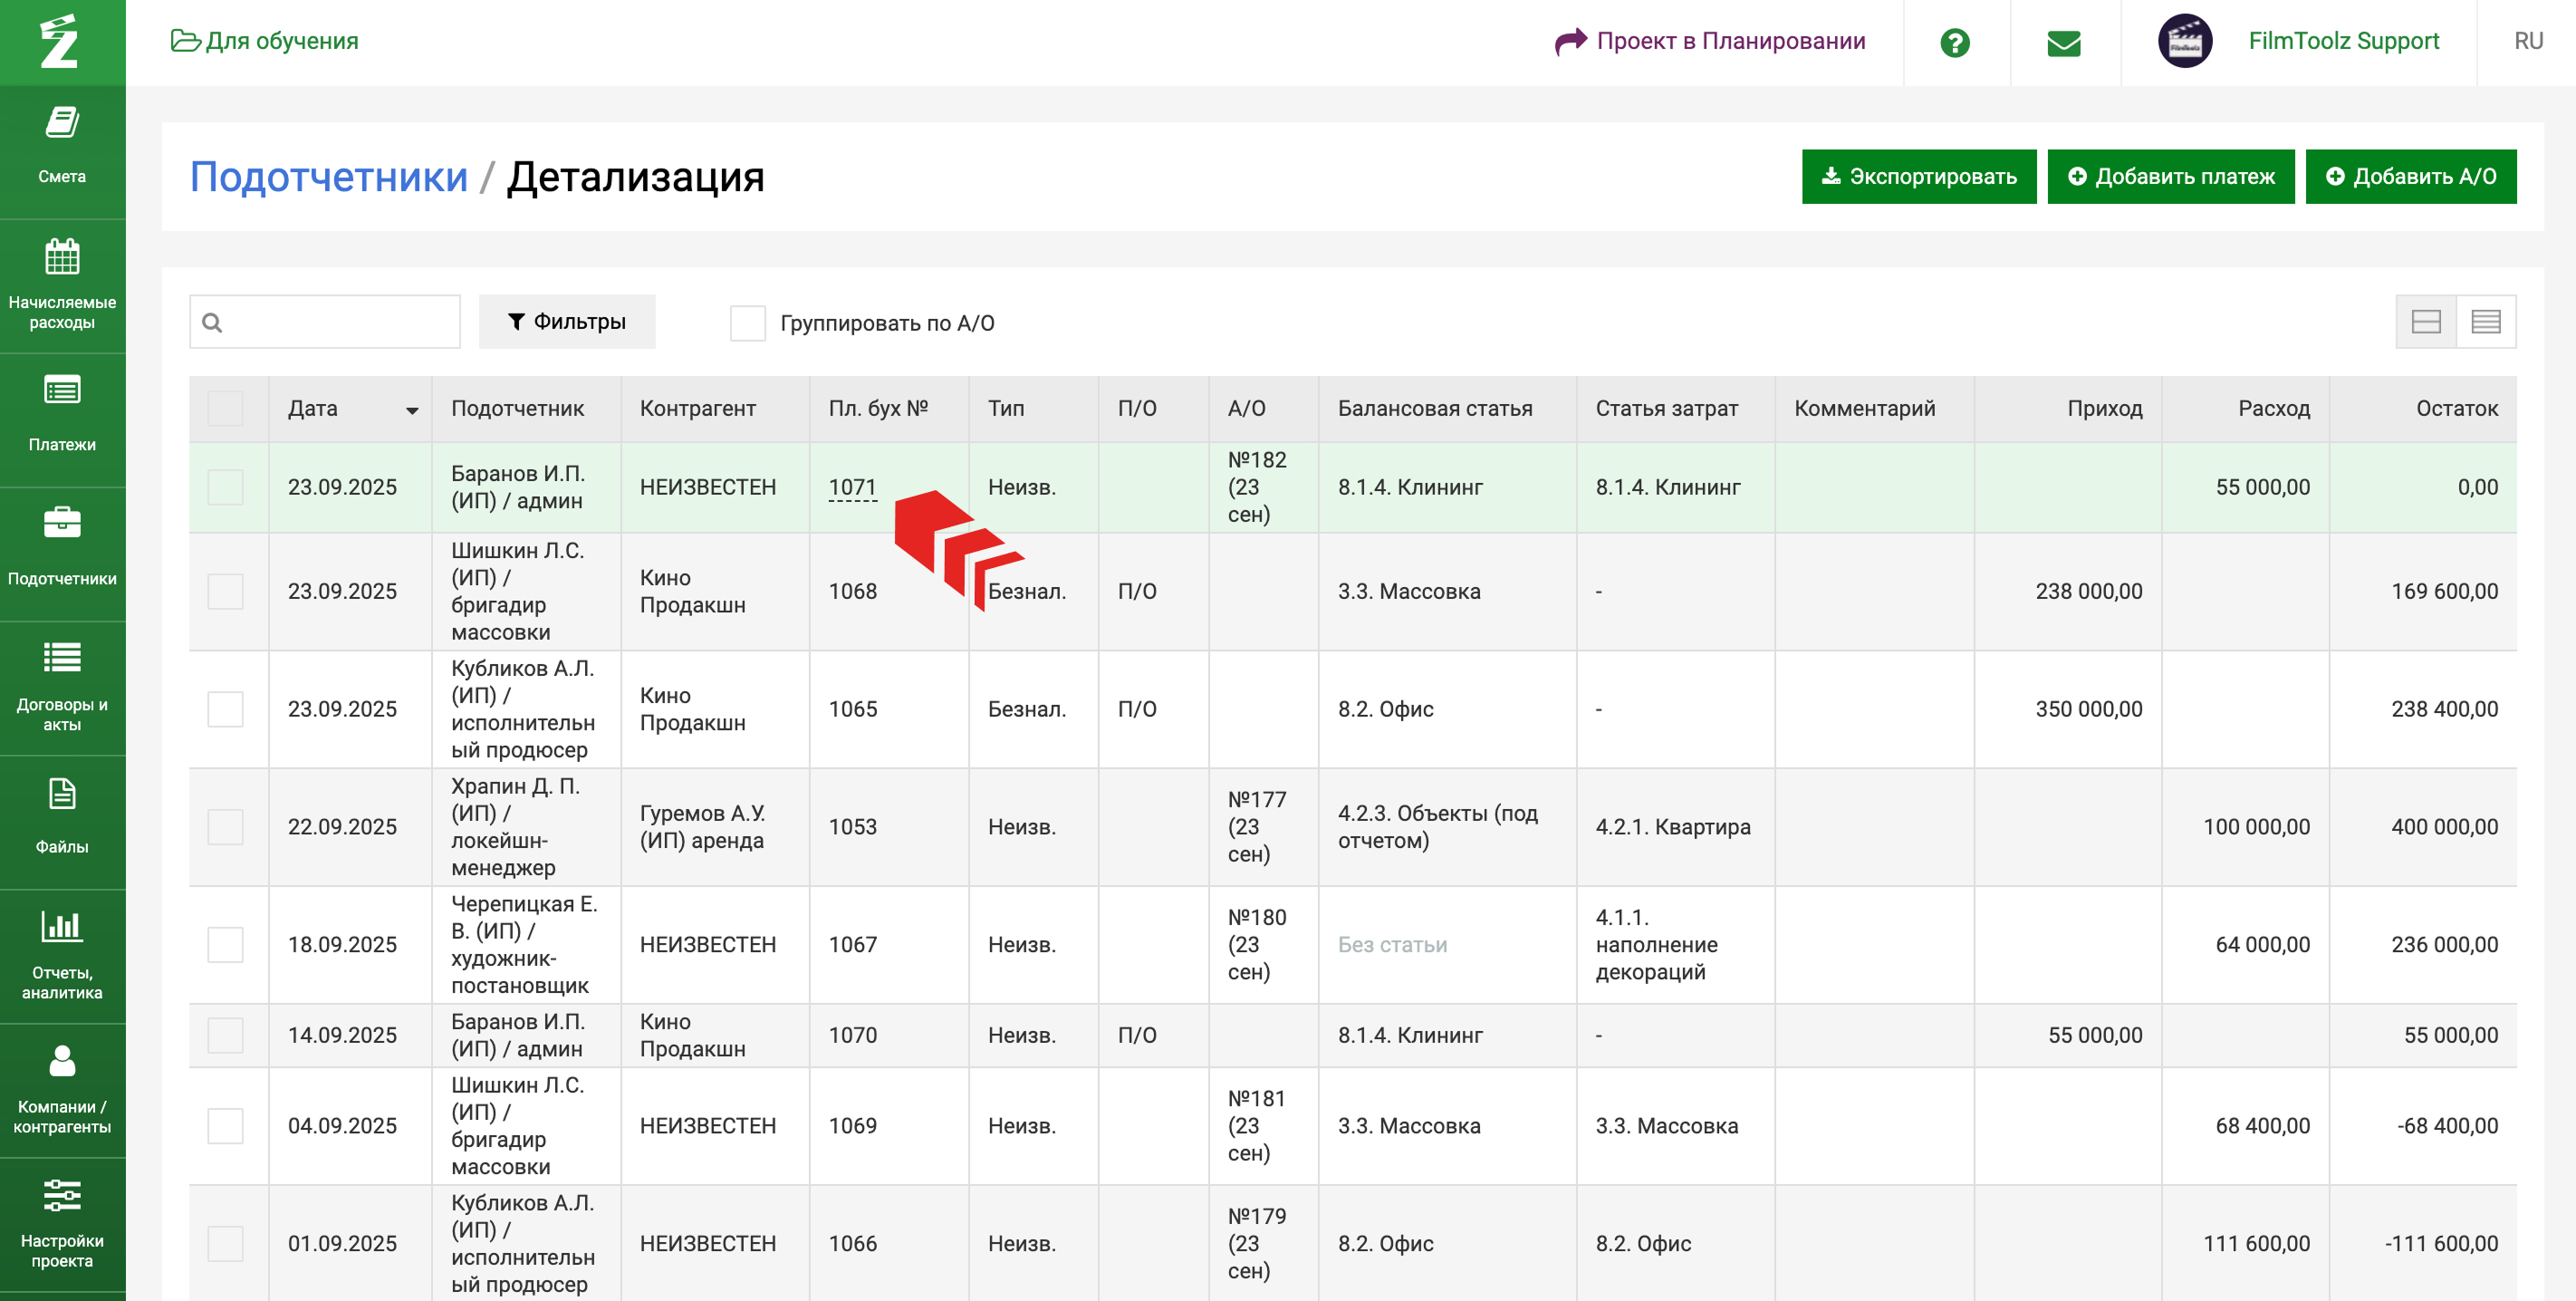The width and height of the screenshot is (2576, 1301).
Task: Open the Смета section icon
Action: point(62,124)
